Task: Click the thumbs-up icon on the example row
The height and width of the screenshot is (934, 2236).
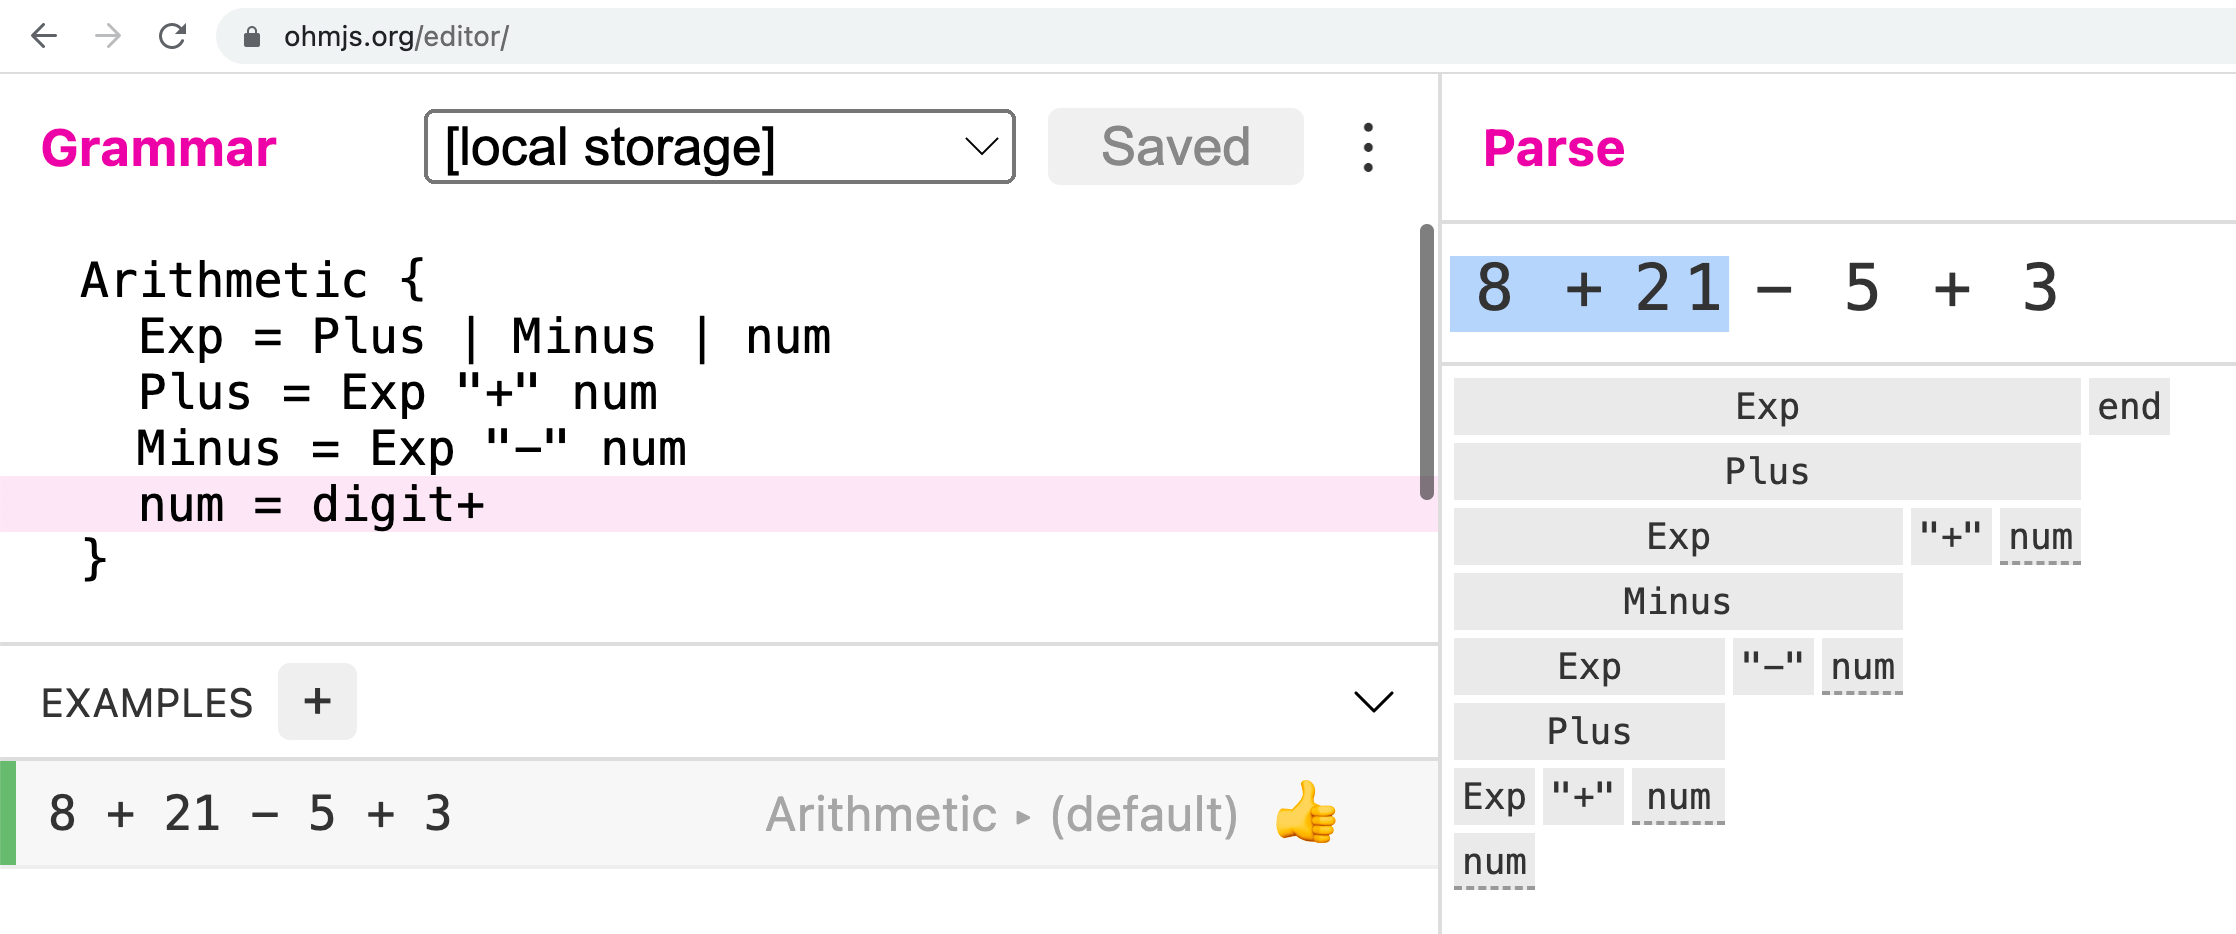Action: 1304,813
